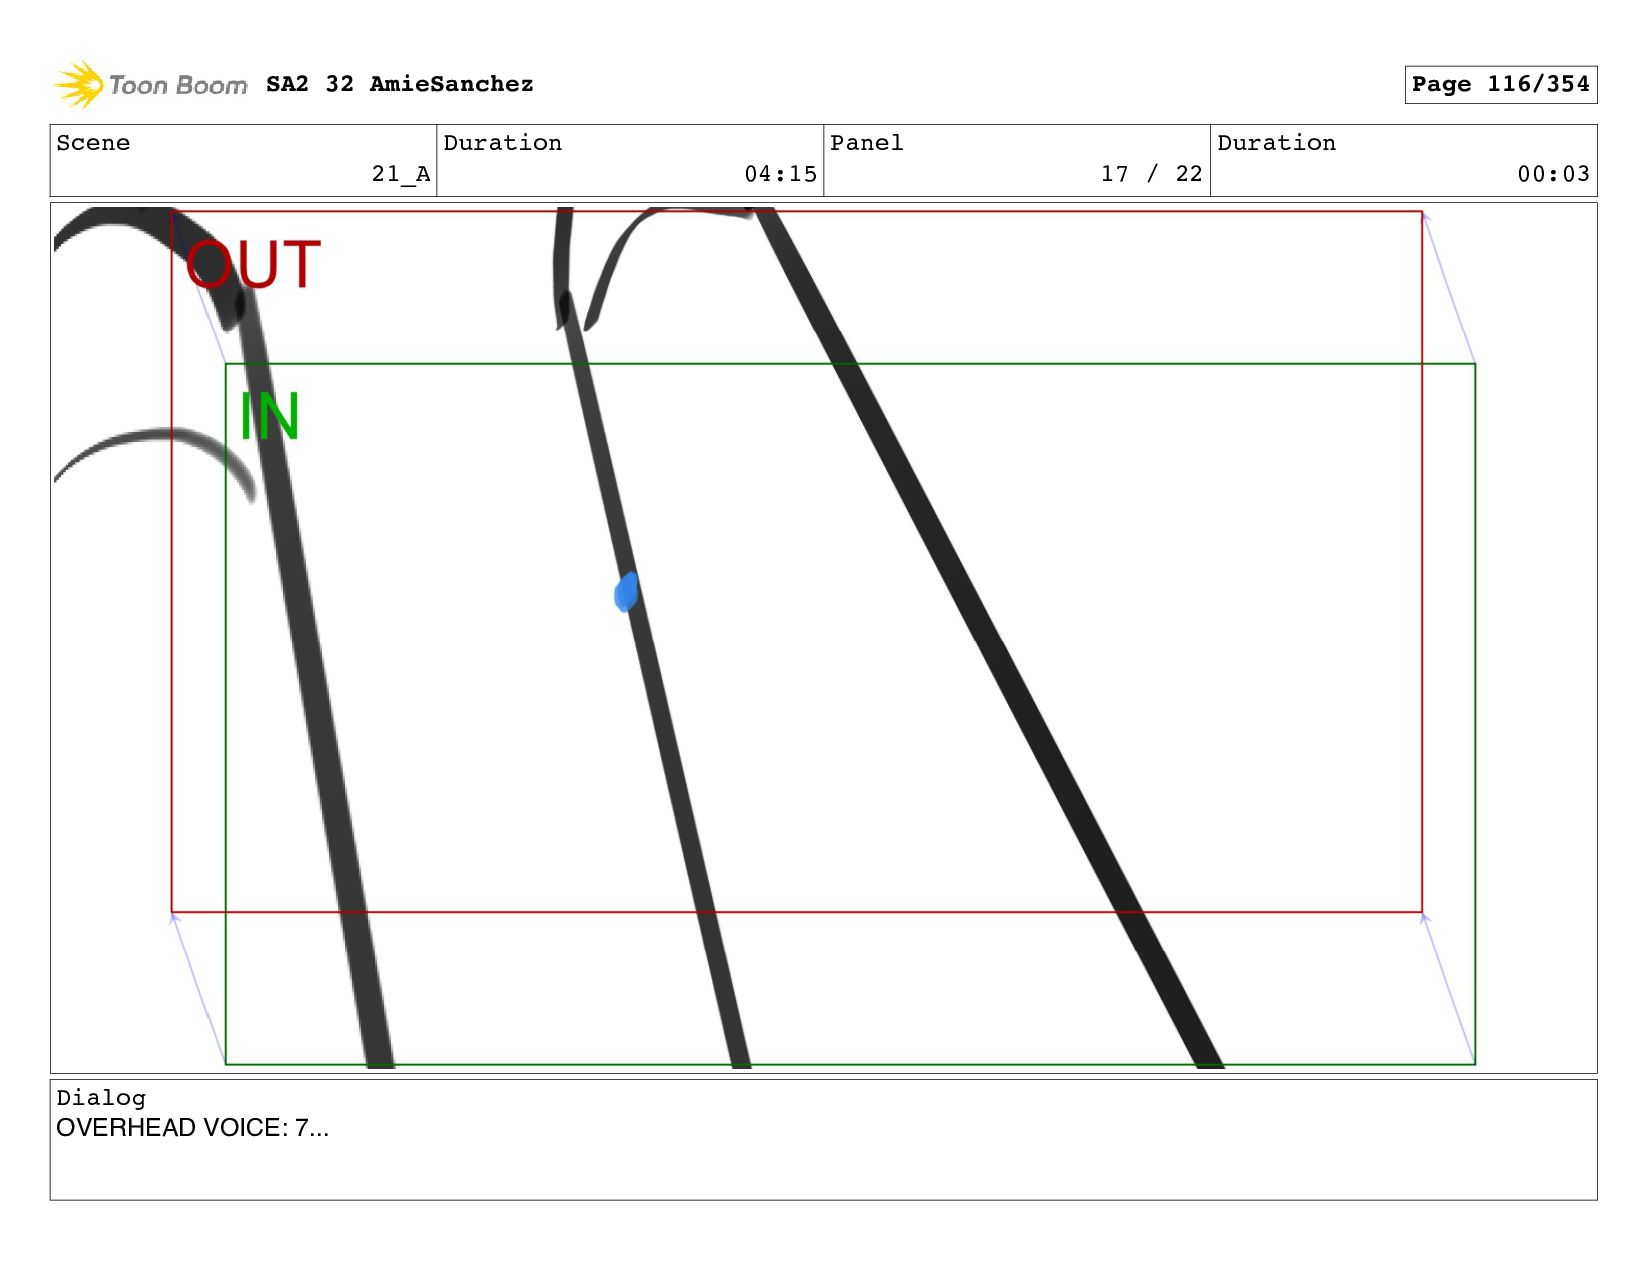This screenshot has height=1275, width=1650.
Task: Click the Duration label next to Scene
Action: click(503, 143)
